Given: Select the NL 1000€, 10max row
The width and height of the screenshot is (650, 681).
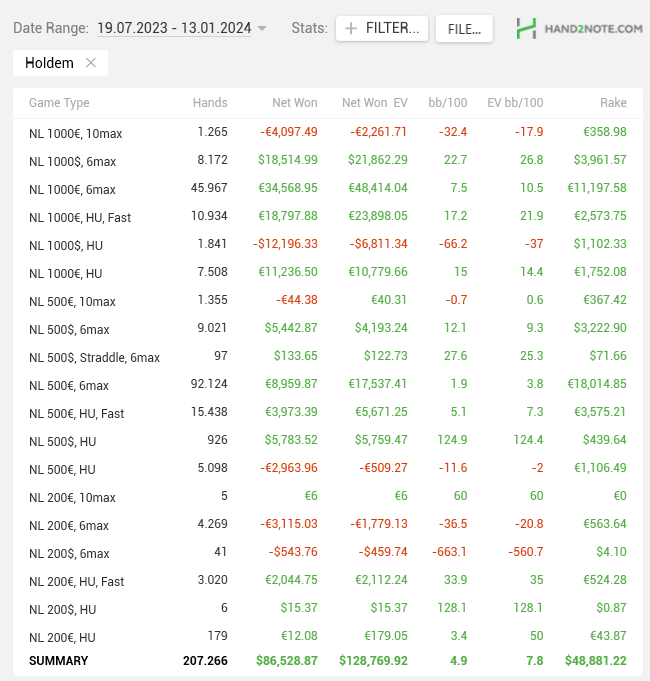Looking at the screenshot, I should (328, 132).
